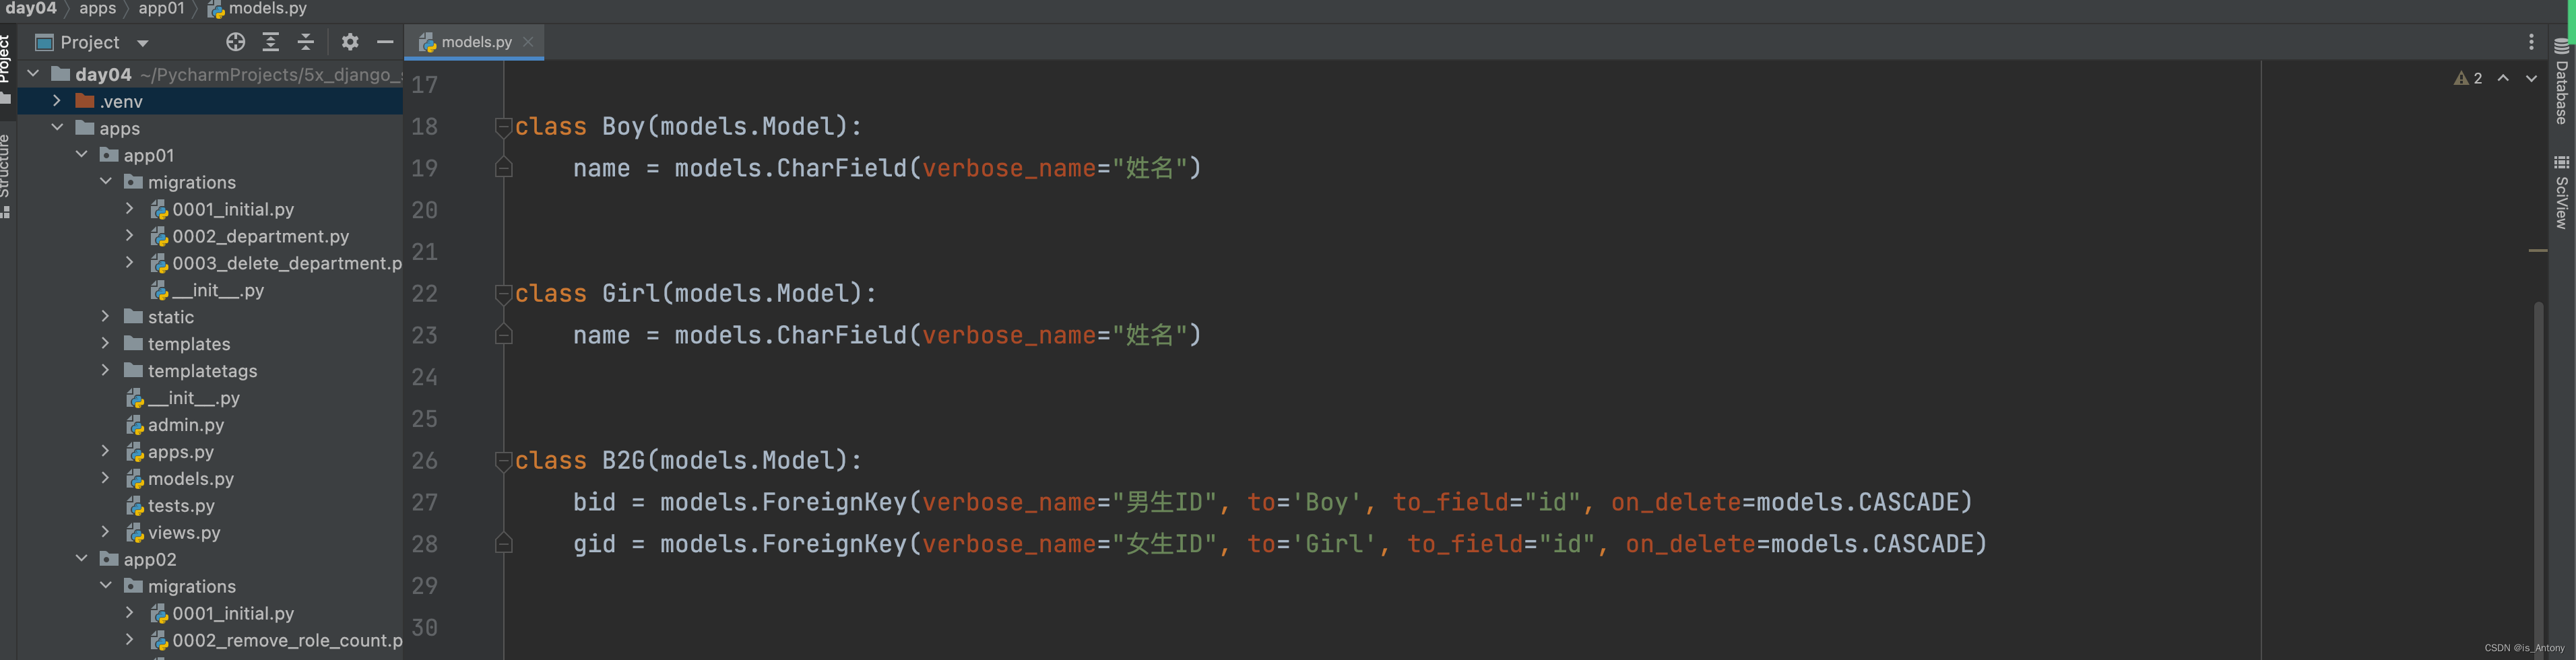
Task: Click the '男生ID' verbose_name string
Action: pyautogui.click(x=1164, y=502)
